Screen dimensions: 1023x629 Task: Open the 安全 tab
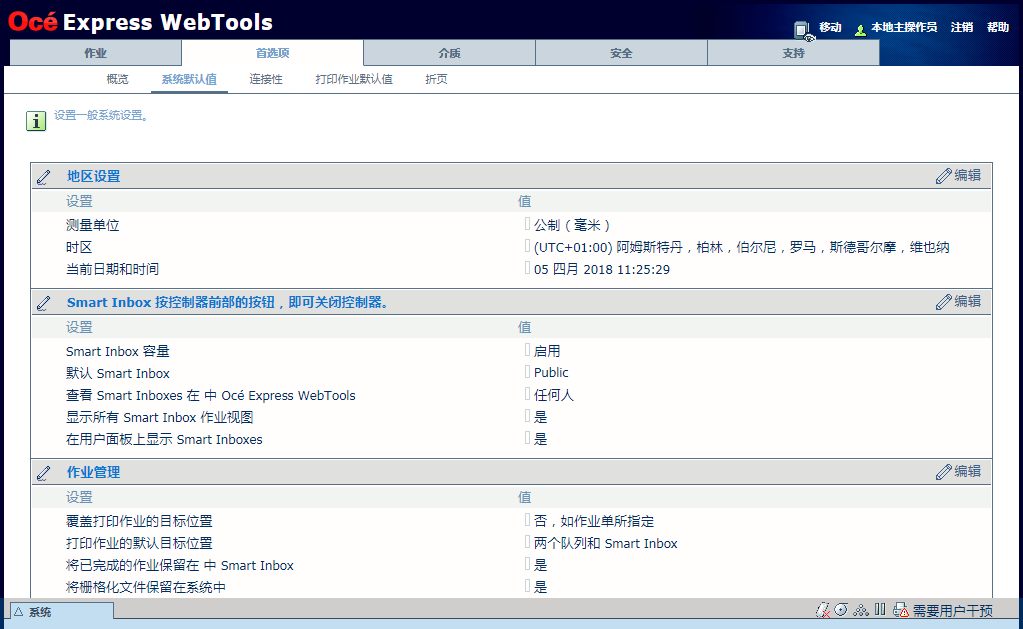[621, 53]
